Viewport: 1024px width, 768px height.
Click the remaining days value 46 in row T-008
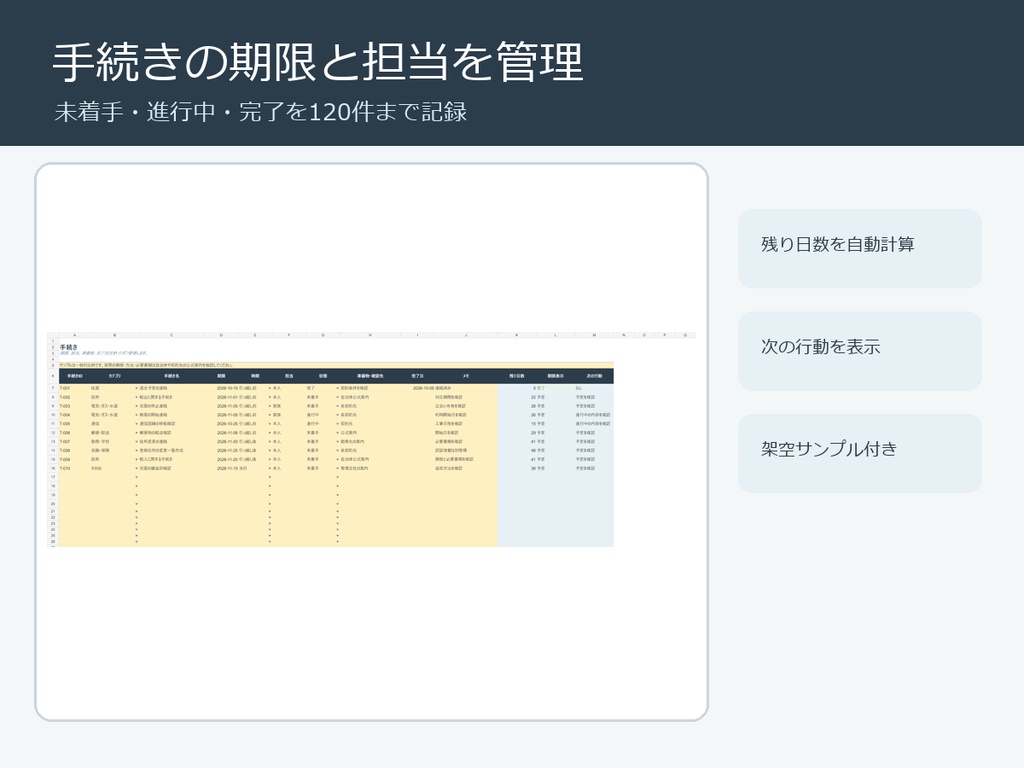coord(533,451)
